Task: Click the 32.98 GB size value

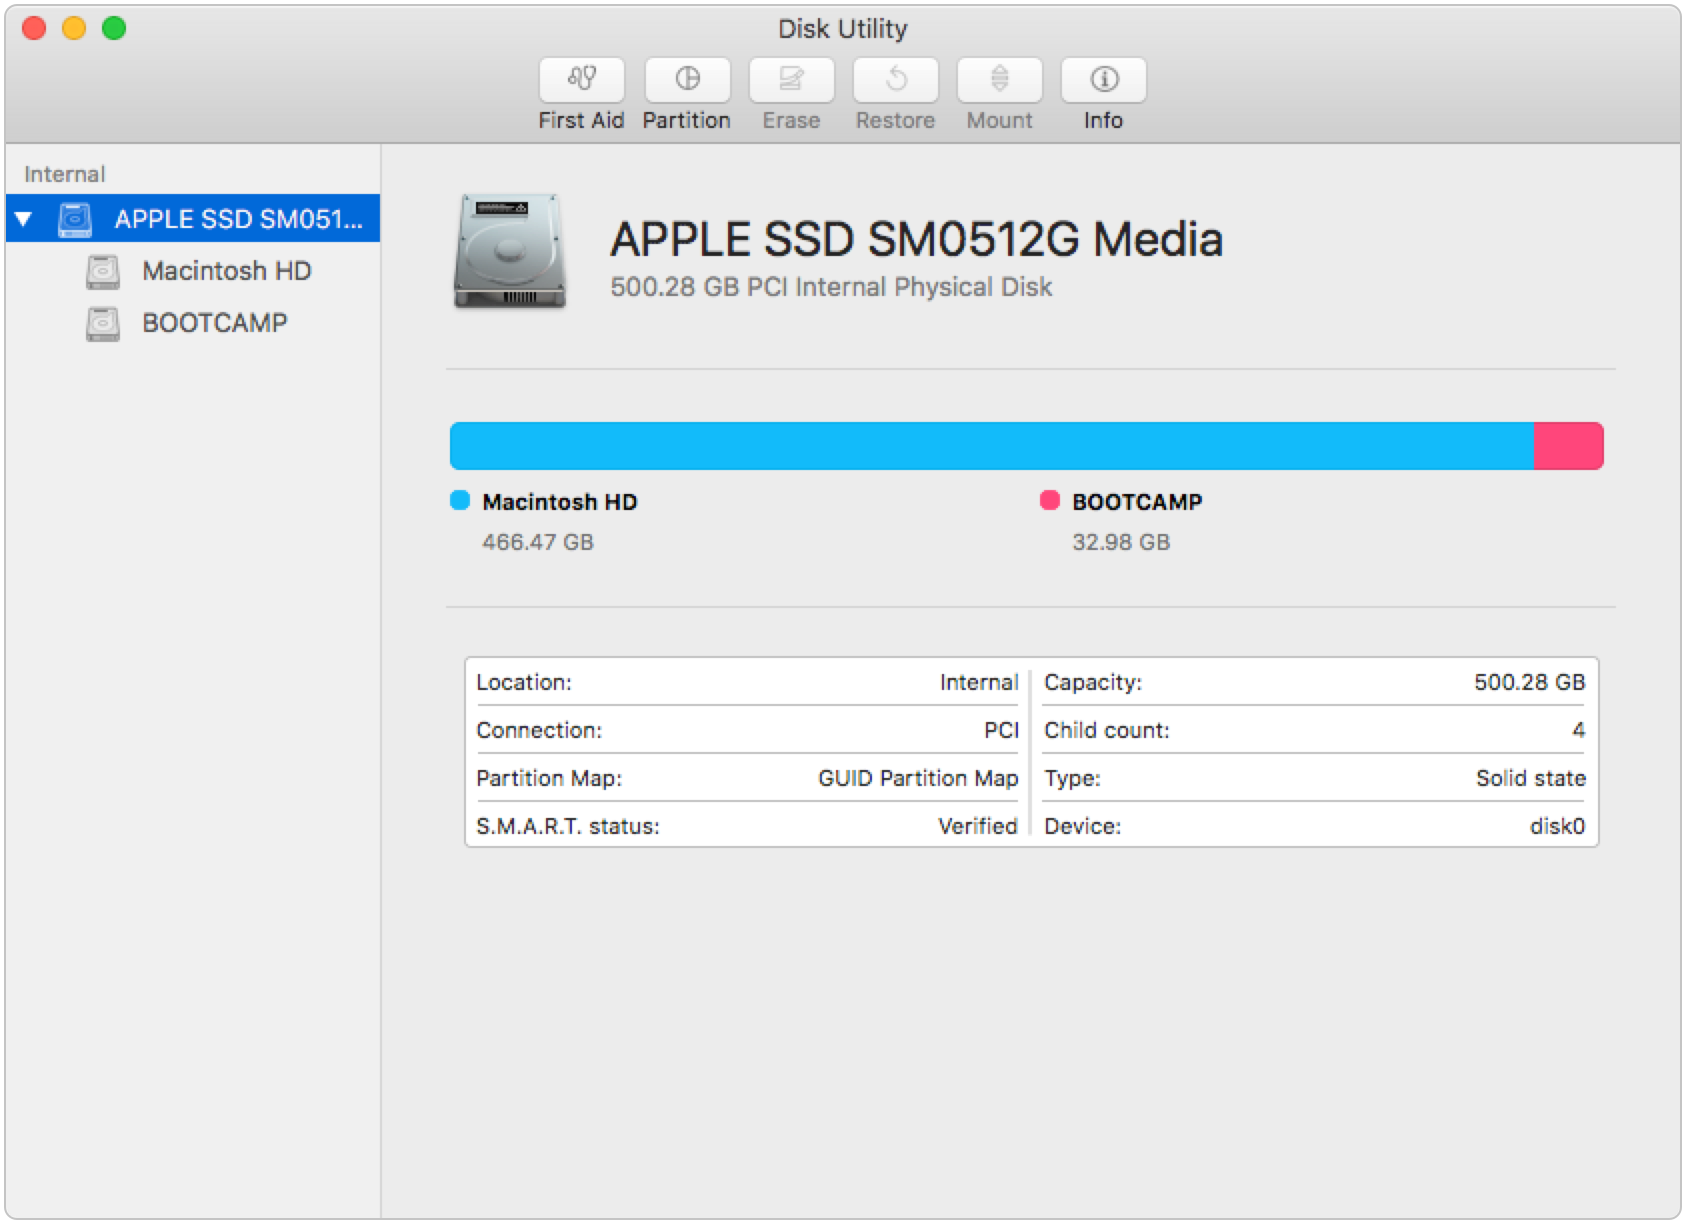Action: (1121, 542)
